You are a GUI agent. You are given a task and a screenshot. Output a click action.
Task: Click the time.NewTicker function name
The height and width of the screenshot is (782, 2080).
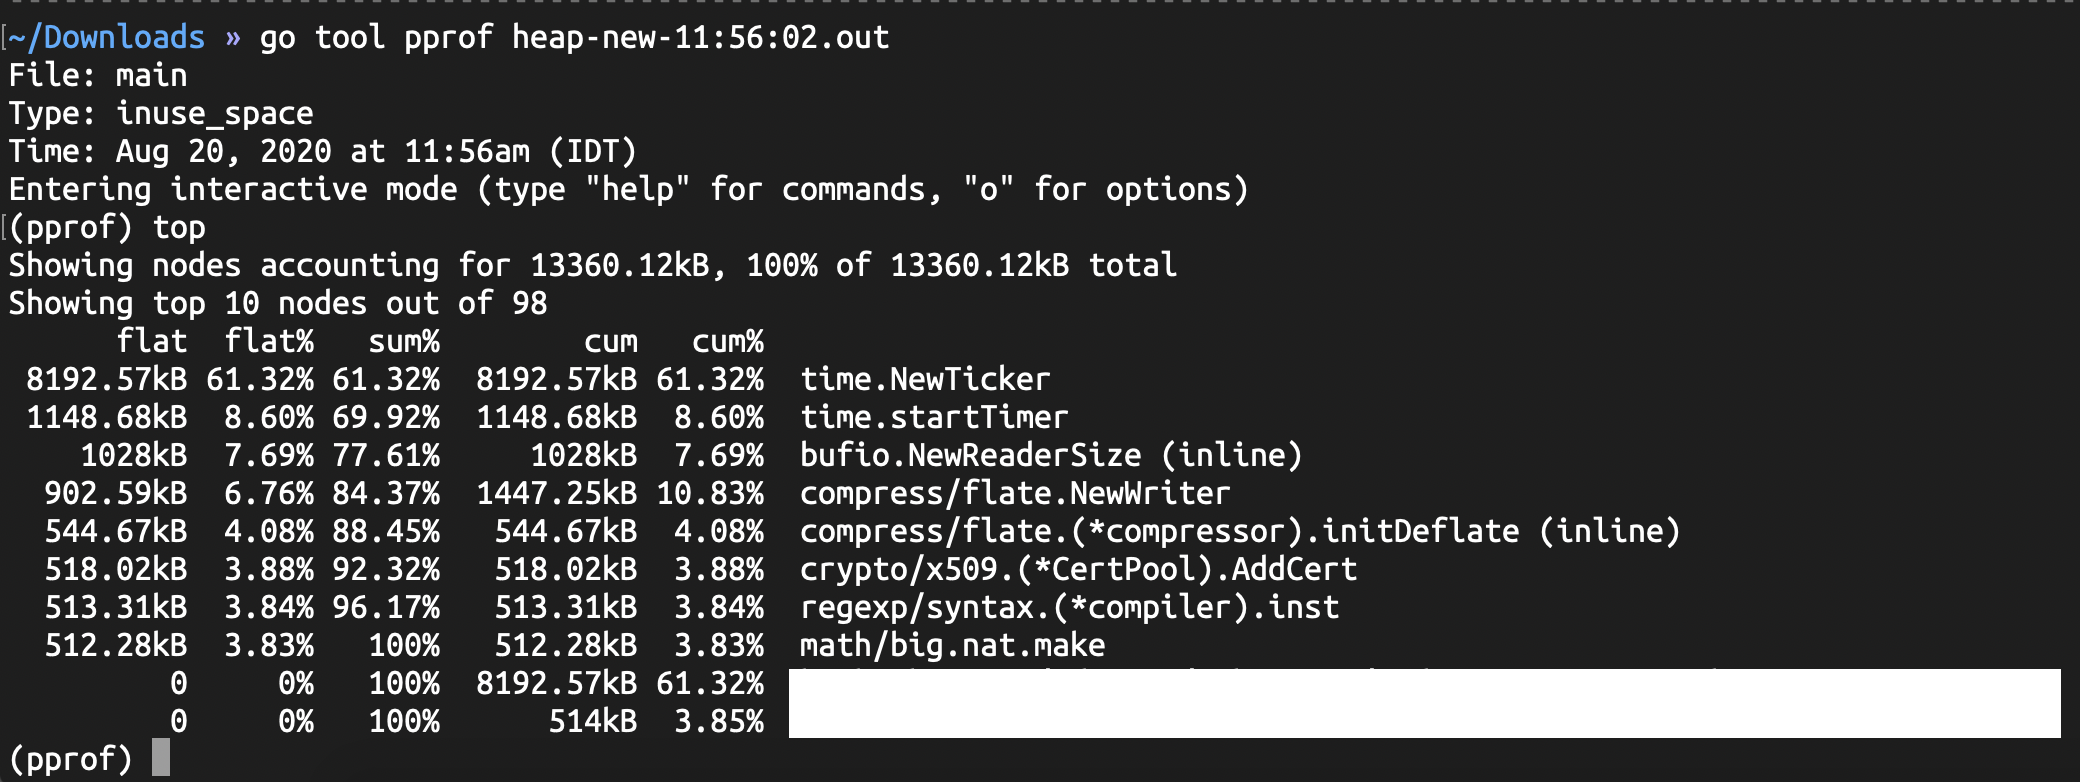pyautogui.click(x=925, y=380)
